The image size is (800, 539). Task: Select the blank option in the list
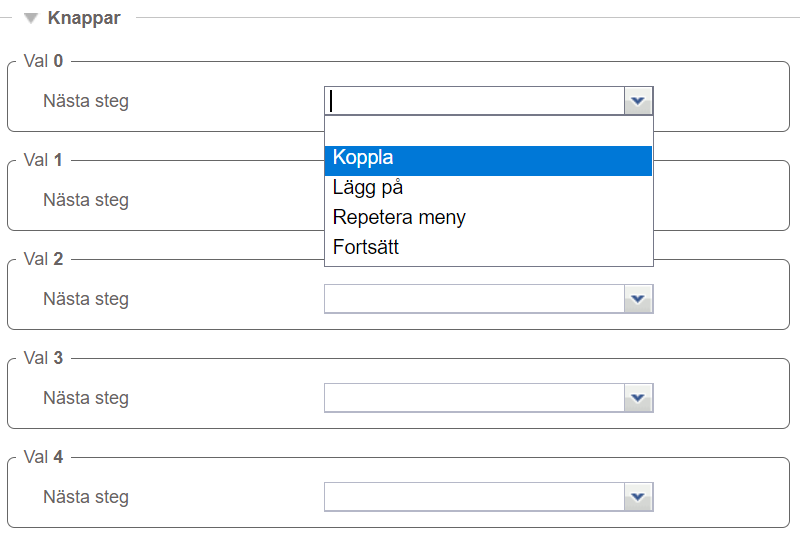coord(488,131)
